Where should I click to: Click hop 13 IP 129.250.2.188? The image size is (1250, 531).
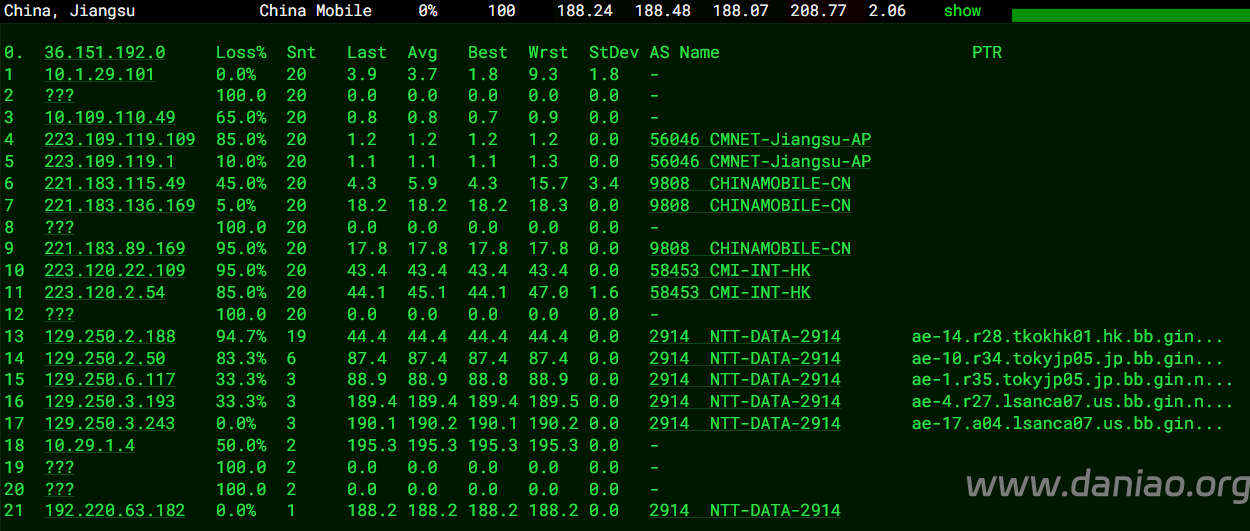[x=110, y=336]
